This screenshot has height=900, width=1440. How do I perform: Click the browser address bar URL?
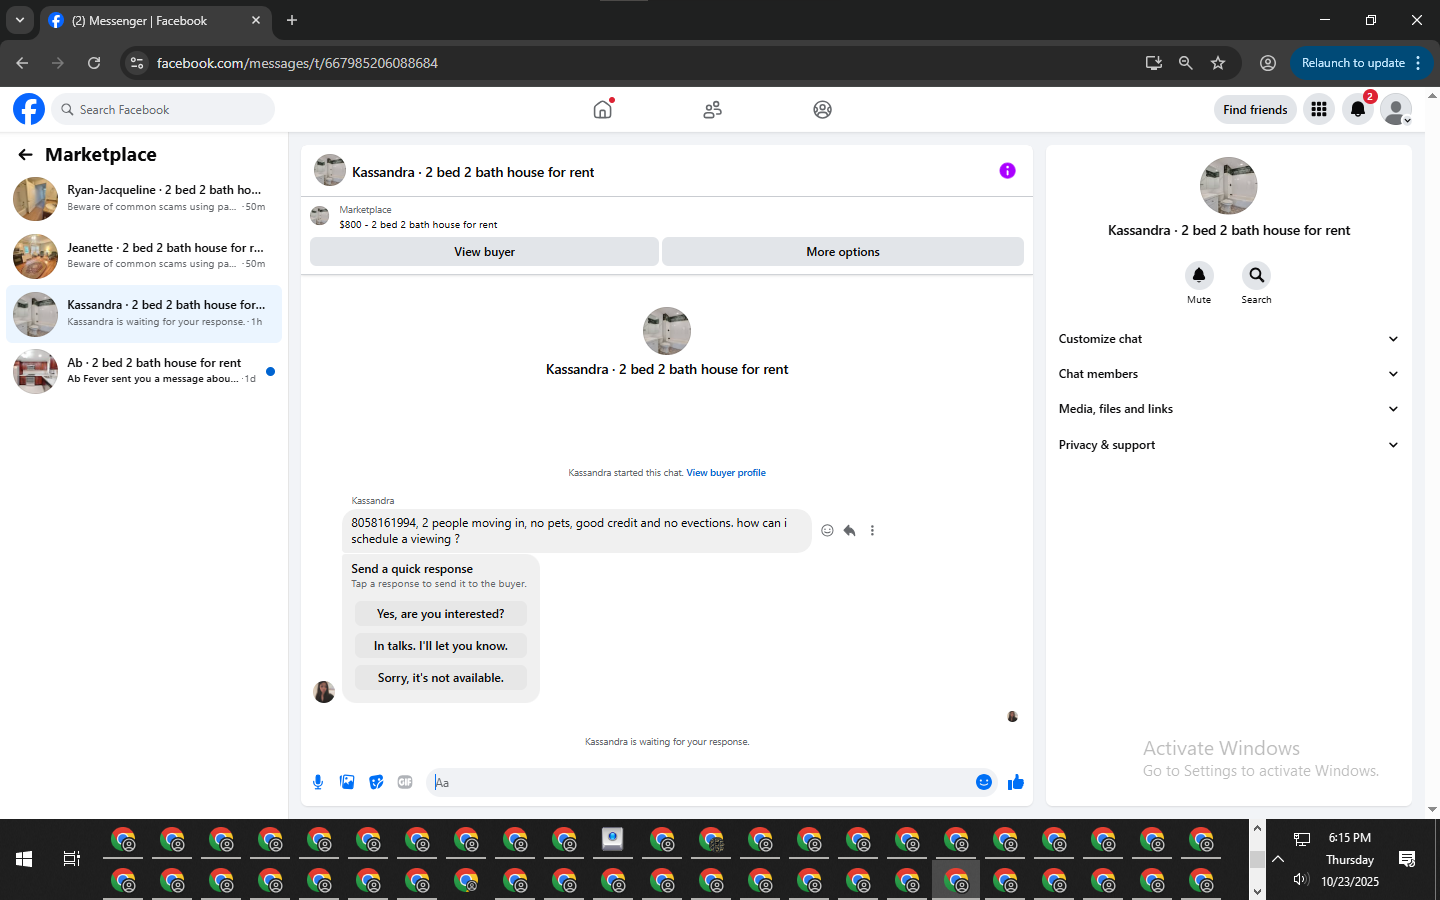[297, 63]
